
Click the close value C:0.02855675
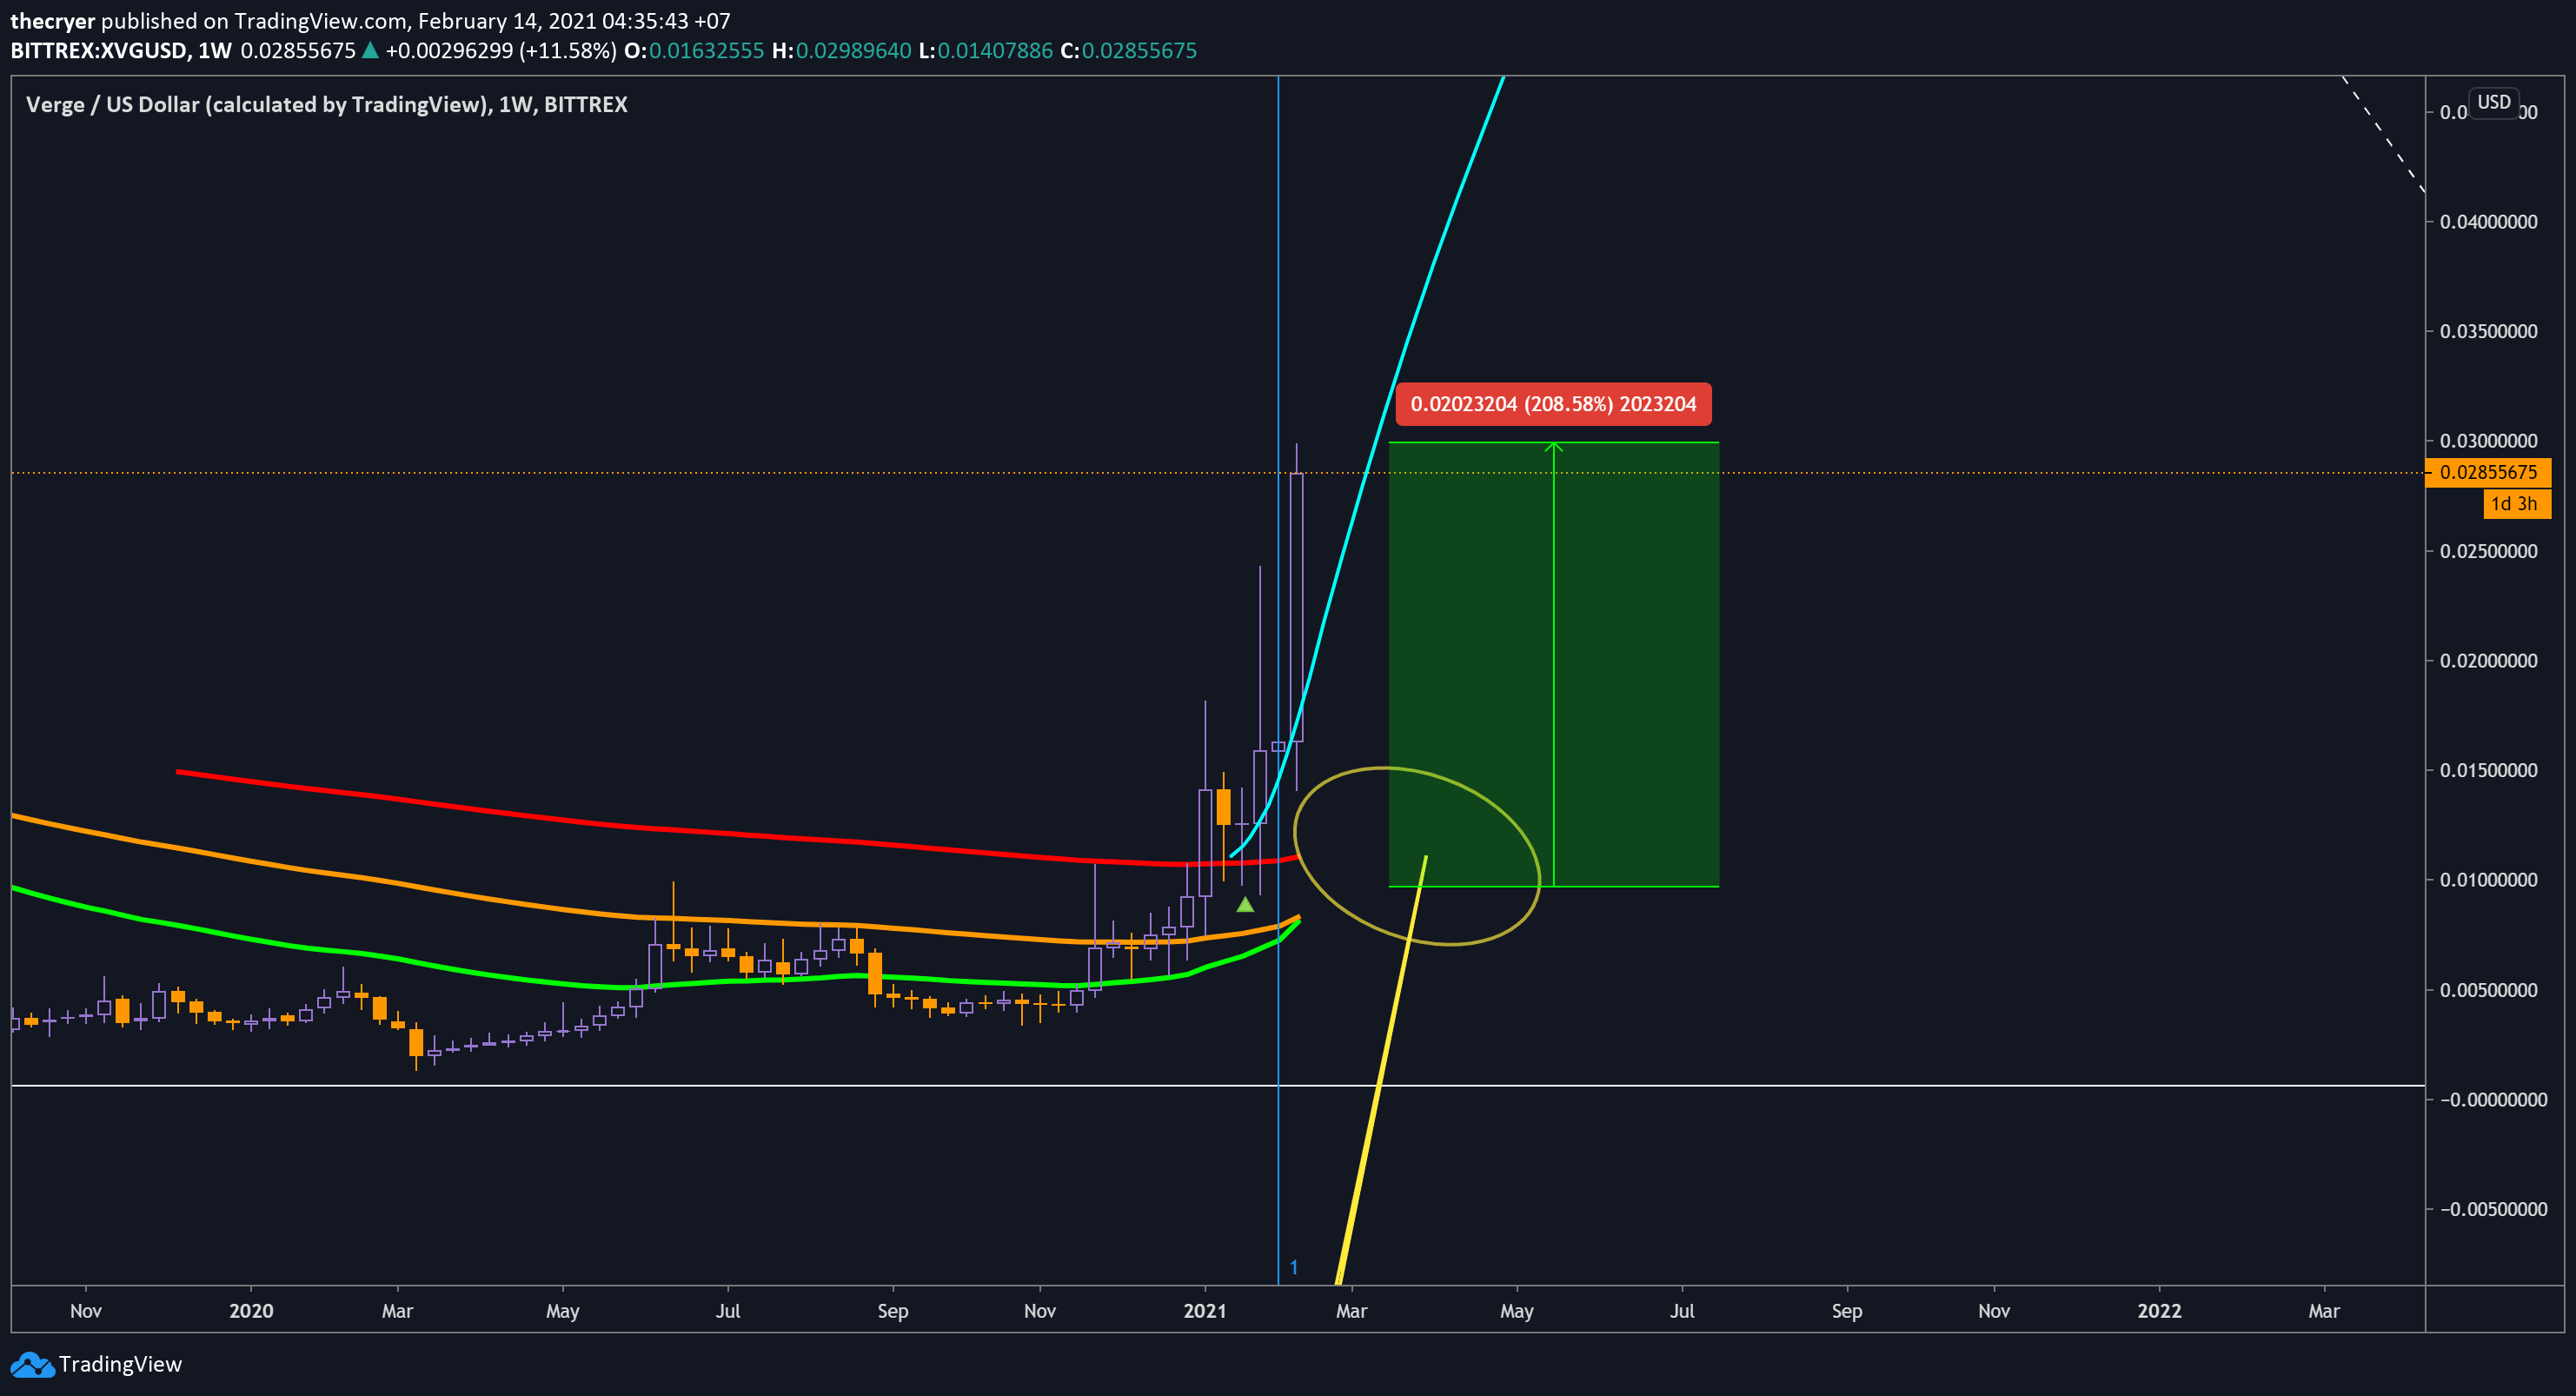tap(1129, 51)
